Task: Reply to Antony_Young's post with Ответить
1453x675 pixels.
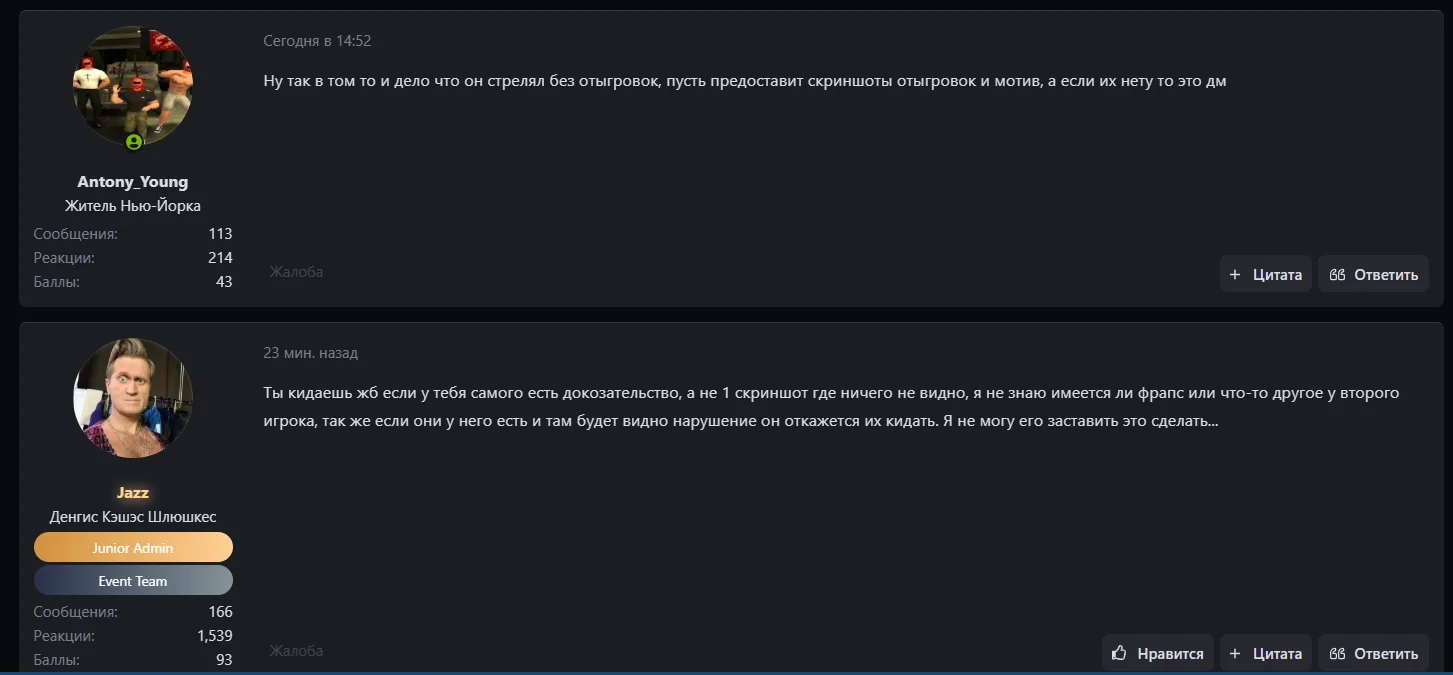Action: 1373,274
